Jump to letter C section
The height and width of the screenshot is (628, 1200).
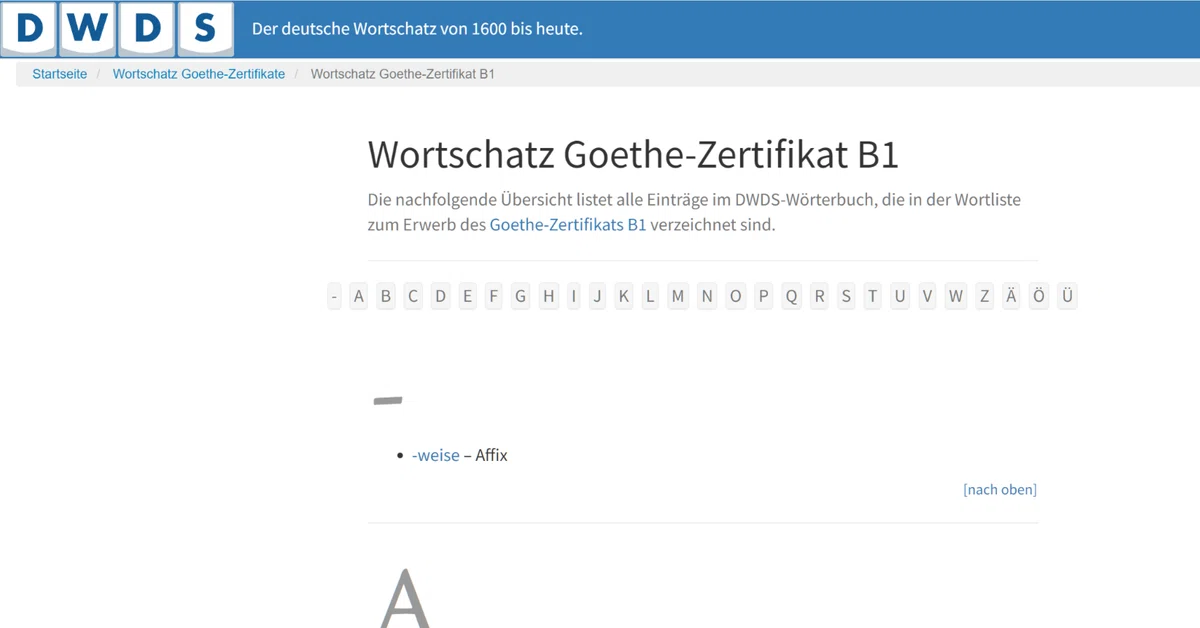coord(413,296)
